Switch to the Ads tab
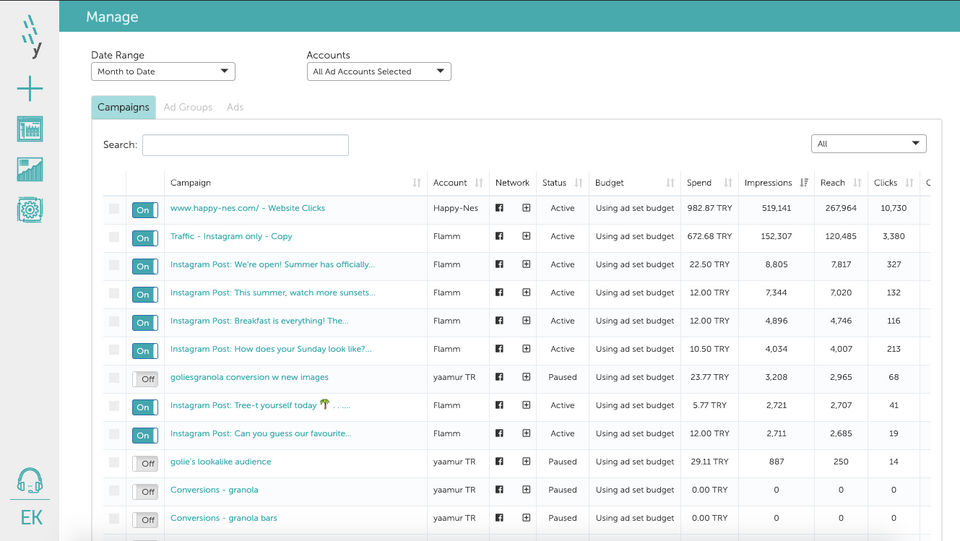This screenshot has height=541, width=960. pos(235,107)
